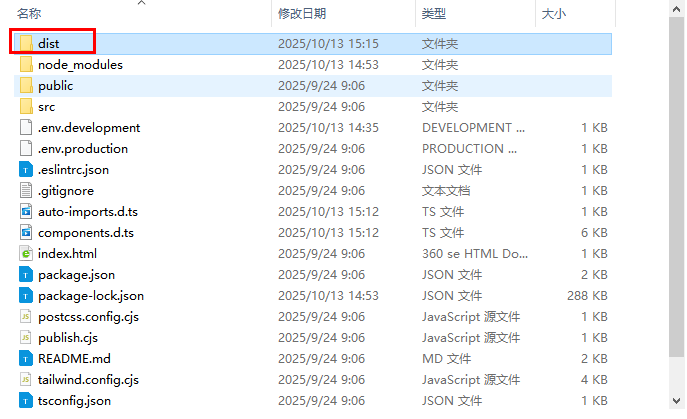Click the scrollbar up arrow
Viewport: 687px width, 419px height.
[676, 9]
